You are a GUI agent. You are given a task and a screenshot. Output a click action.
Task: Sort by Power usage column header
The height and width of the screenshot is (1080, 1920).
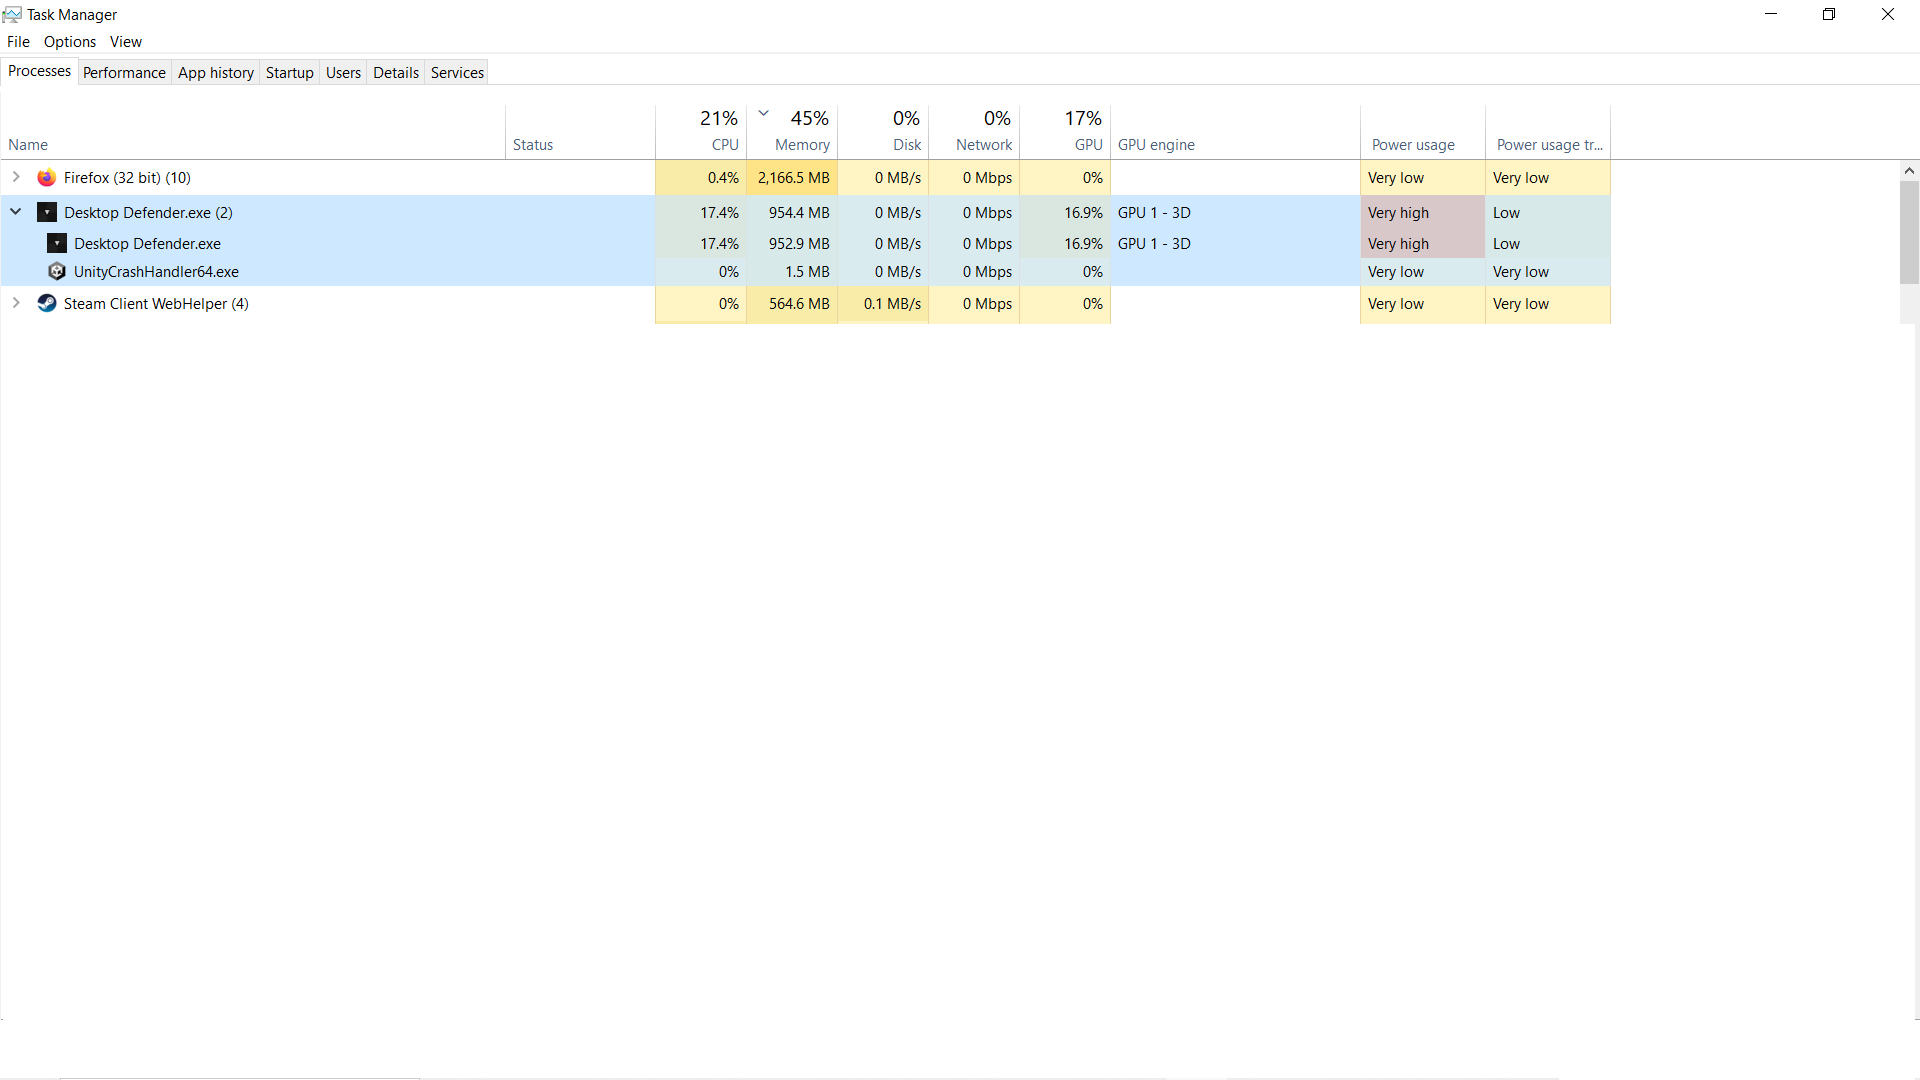(1421, 144)
